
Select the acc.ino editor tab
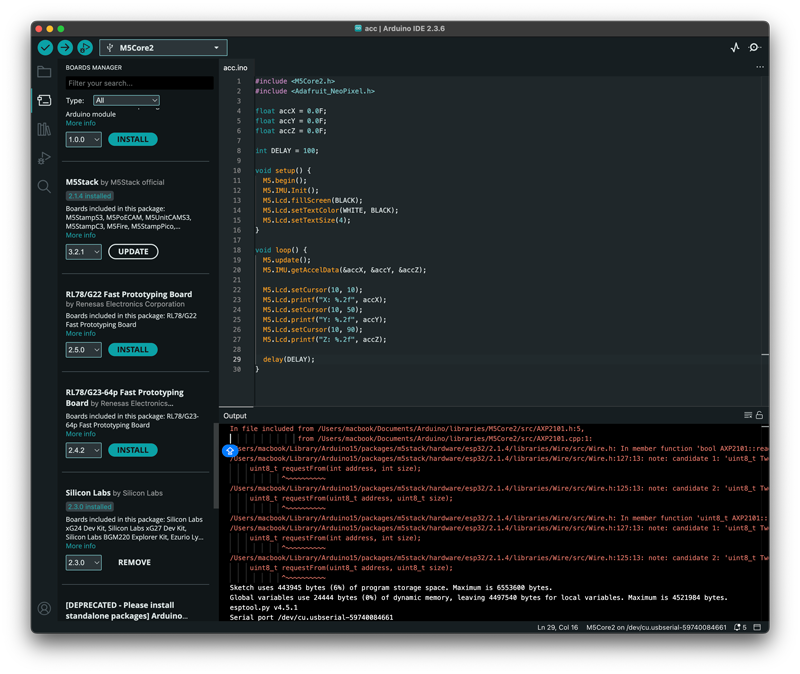[x=236, y=67]
